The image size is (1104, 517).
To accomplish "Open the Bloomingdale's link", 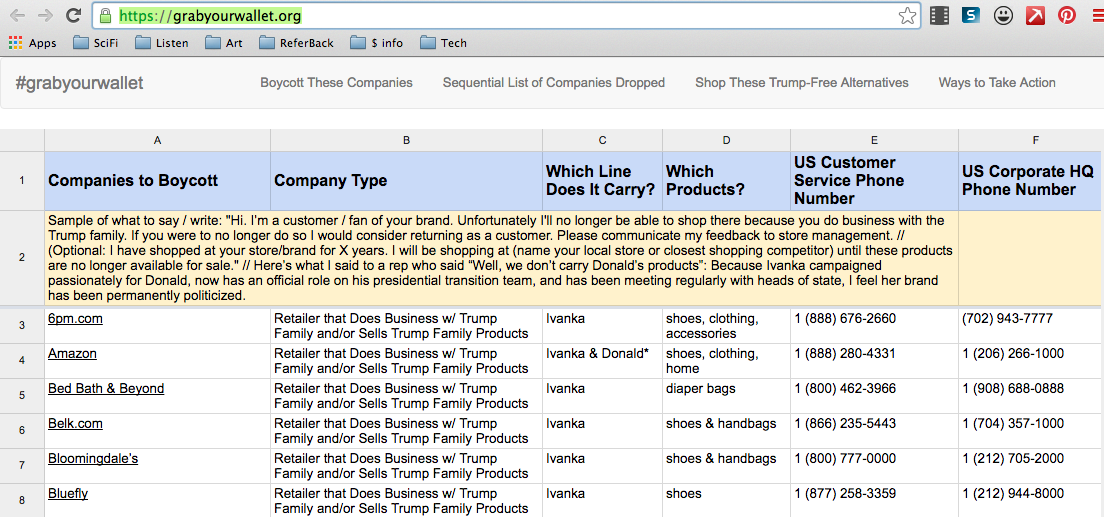I will 93,459.
